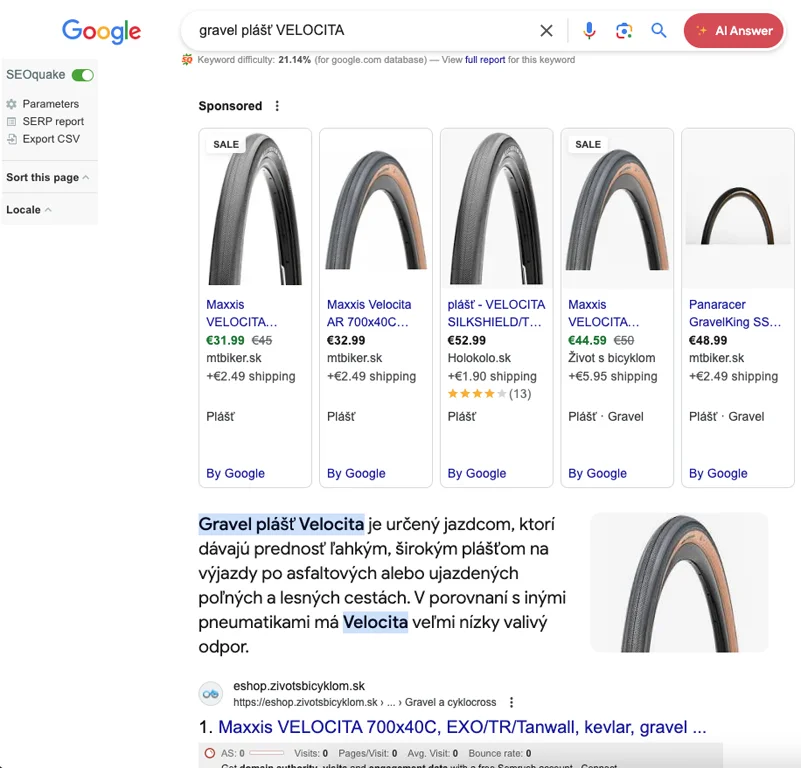Open Sponsored section three-dot menu
Viewport: 801px width, 768px height.
278,106
